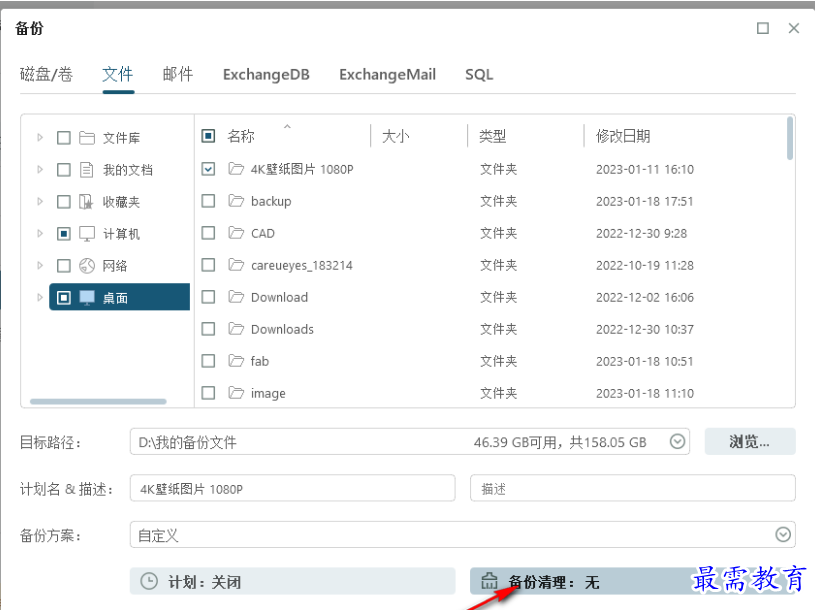The image size is (815, 610).
Task: Click the cleanup icon beside 备份清理
Action: click(489, 581)
